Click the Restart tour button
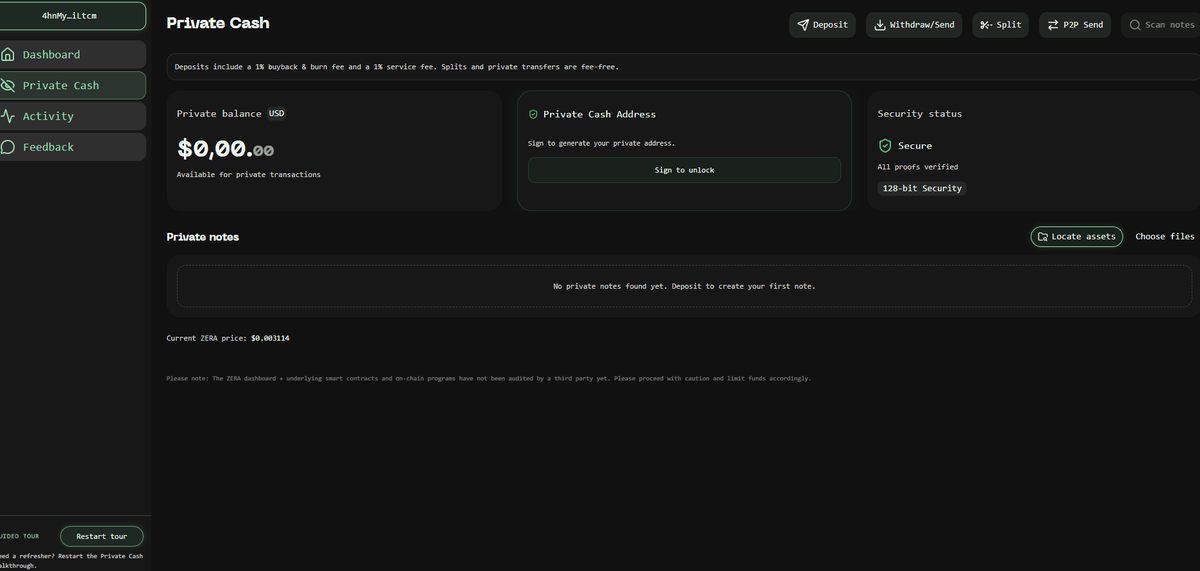This screenshot has height=571, width=1200. [x=102, y=536]
